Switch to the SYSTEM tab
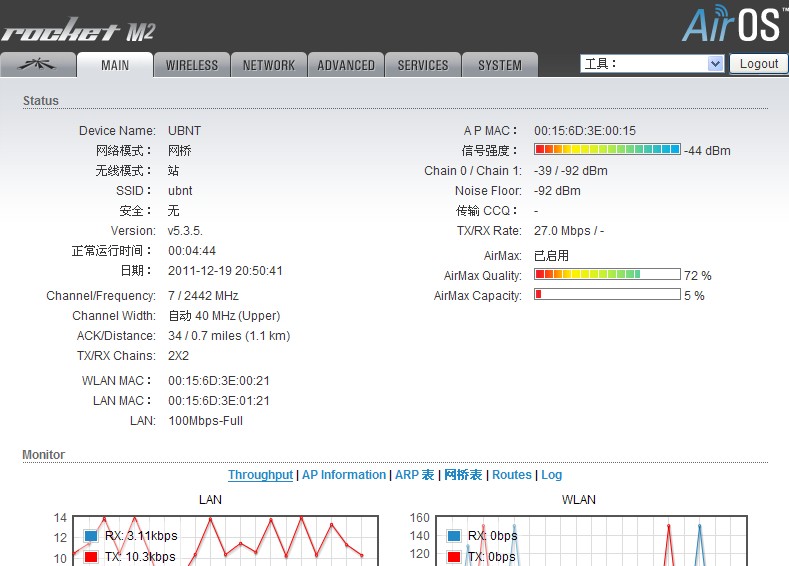789x566 pixels. 500,65
